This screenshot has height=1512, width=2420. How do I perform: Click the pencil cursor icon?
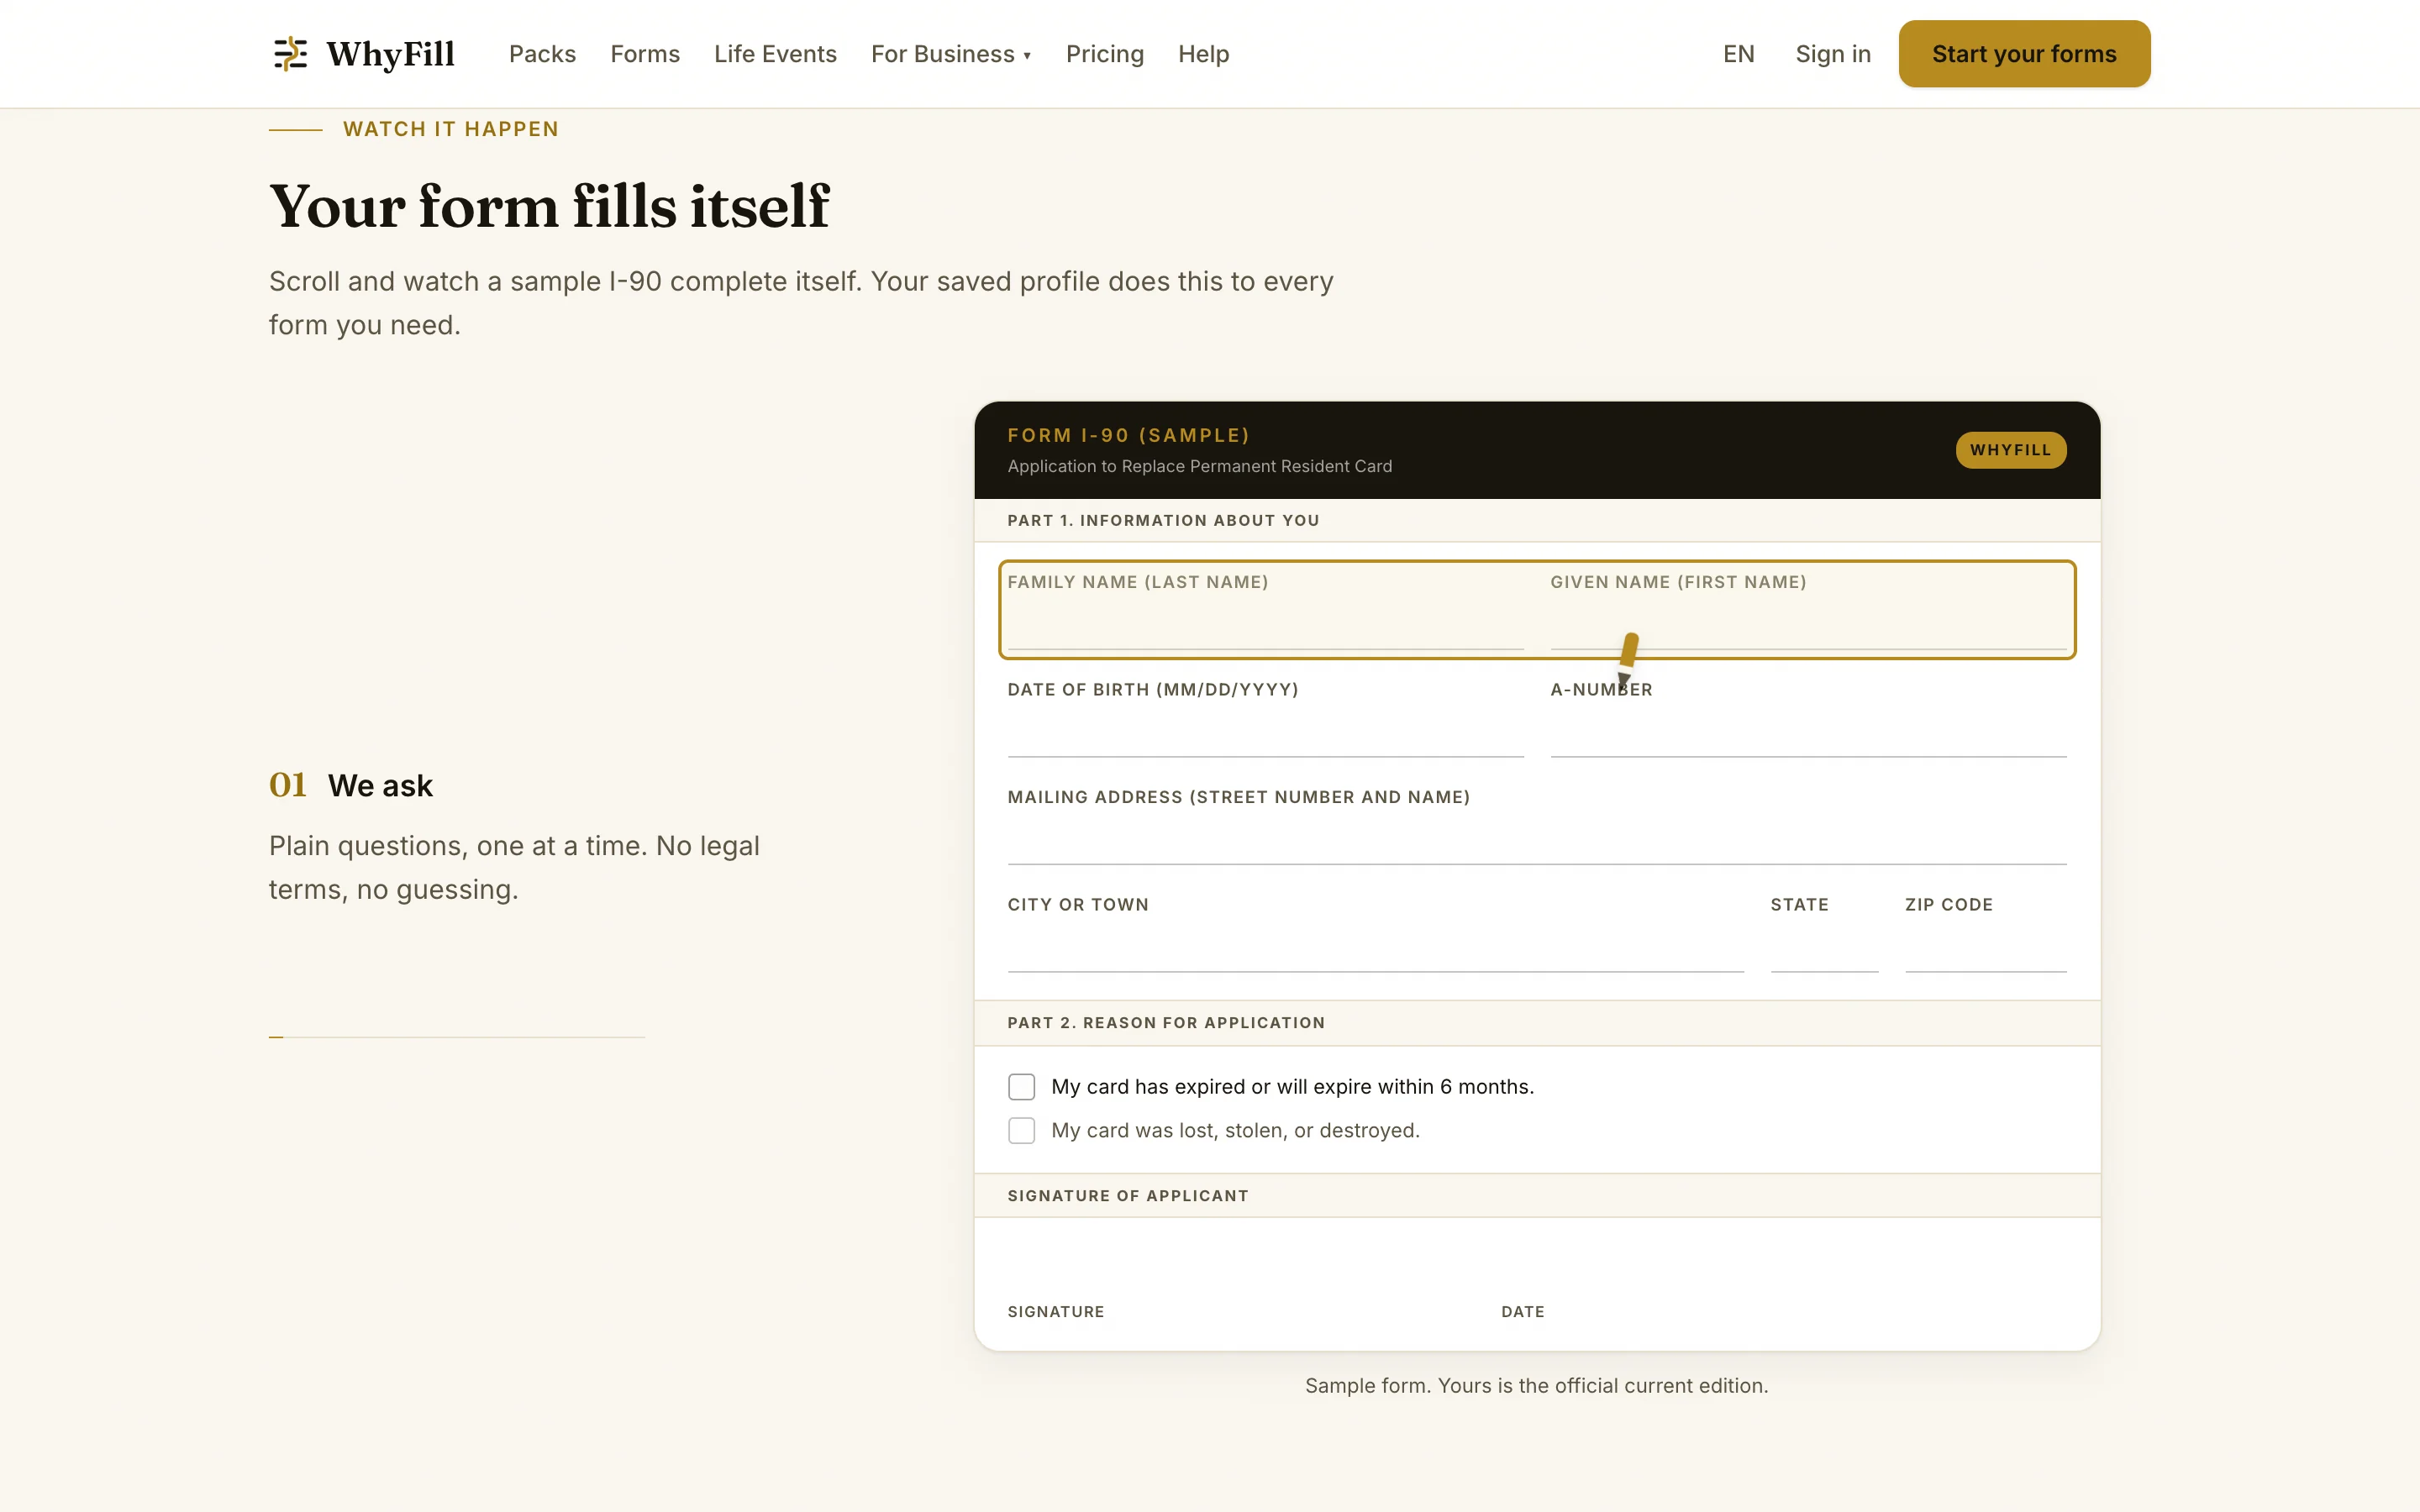coord(1627,660)
